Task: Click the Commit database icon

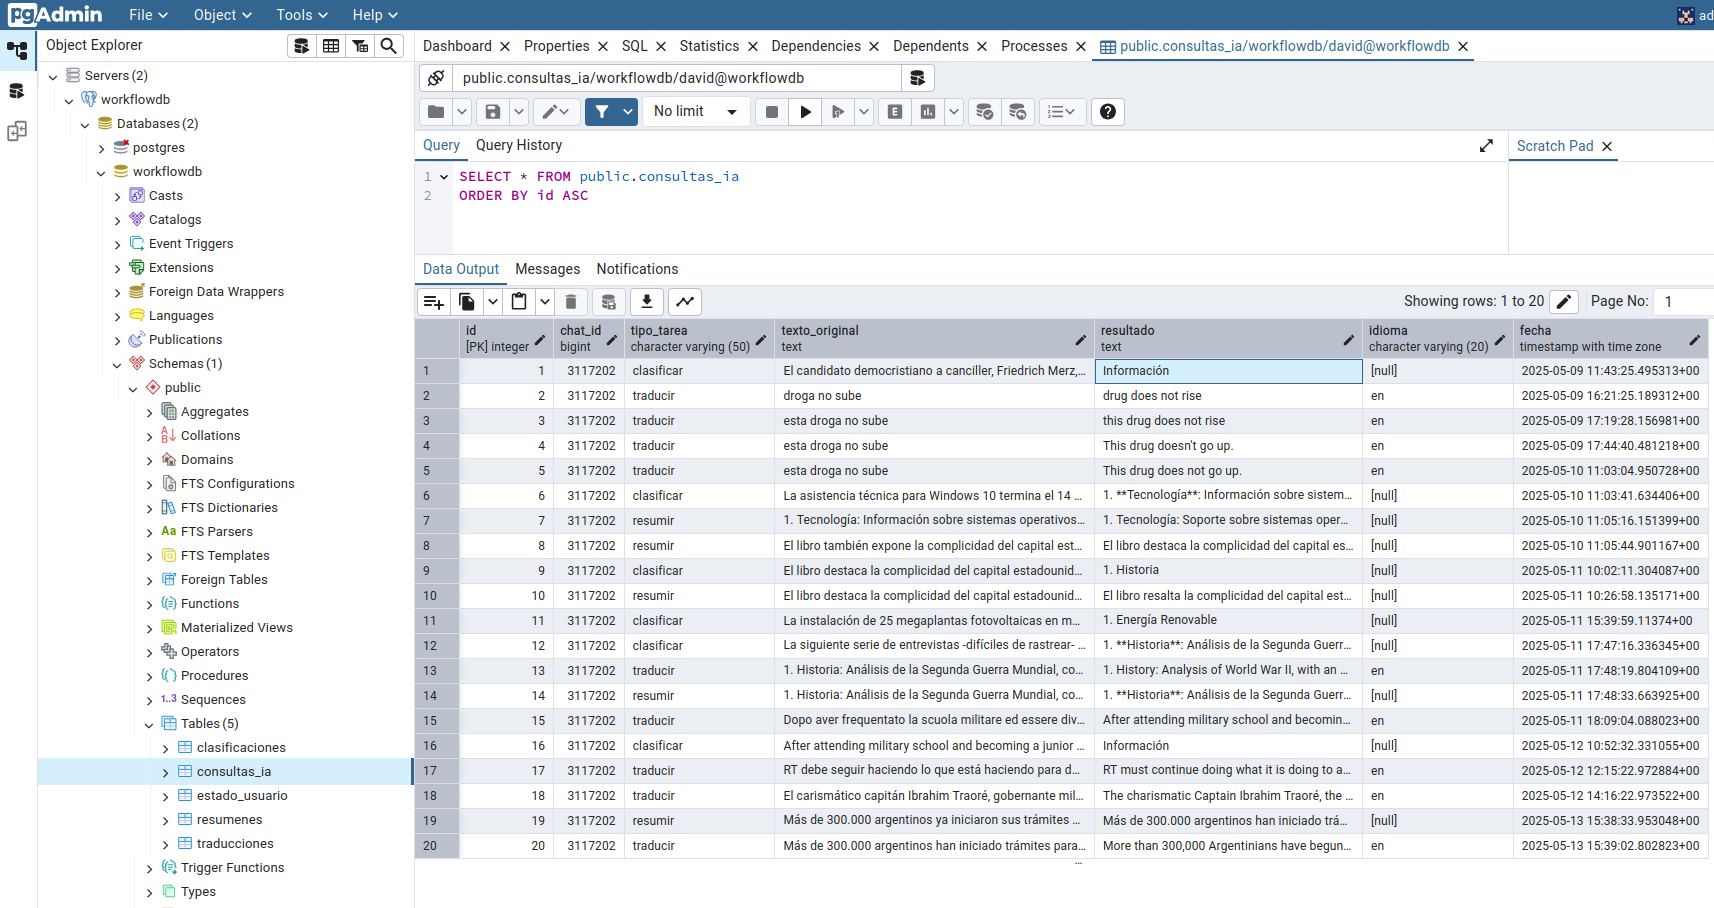Action: point(985,112)
